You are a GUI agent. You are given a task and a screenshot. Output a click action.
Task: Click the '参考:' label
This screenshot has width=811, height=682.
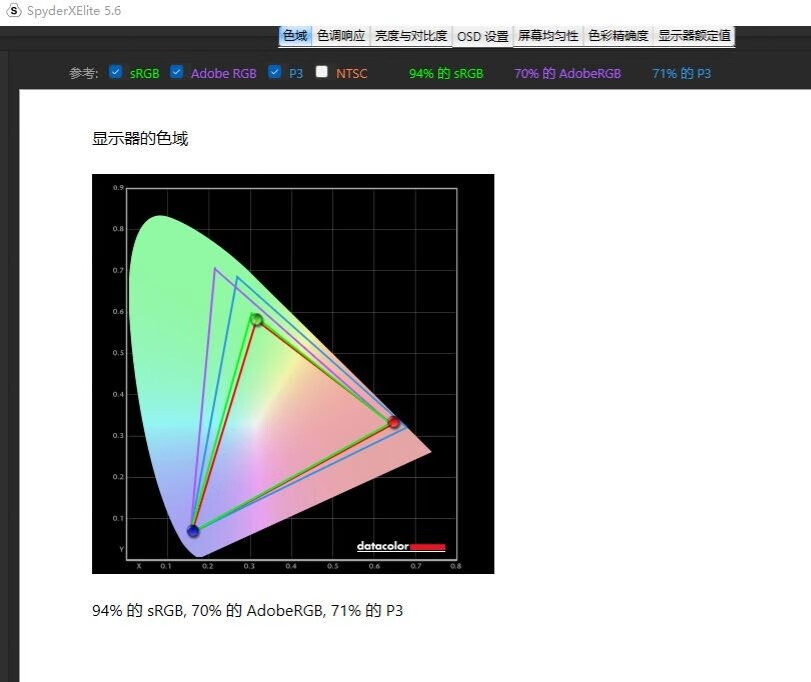[84, 73]
